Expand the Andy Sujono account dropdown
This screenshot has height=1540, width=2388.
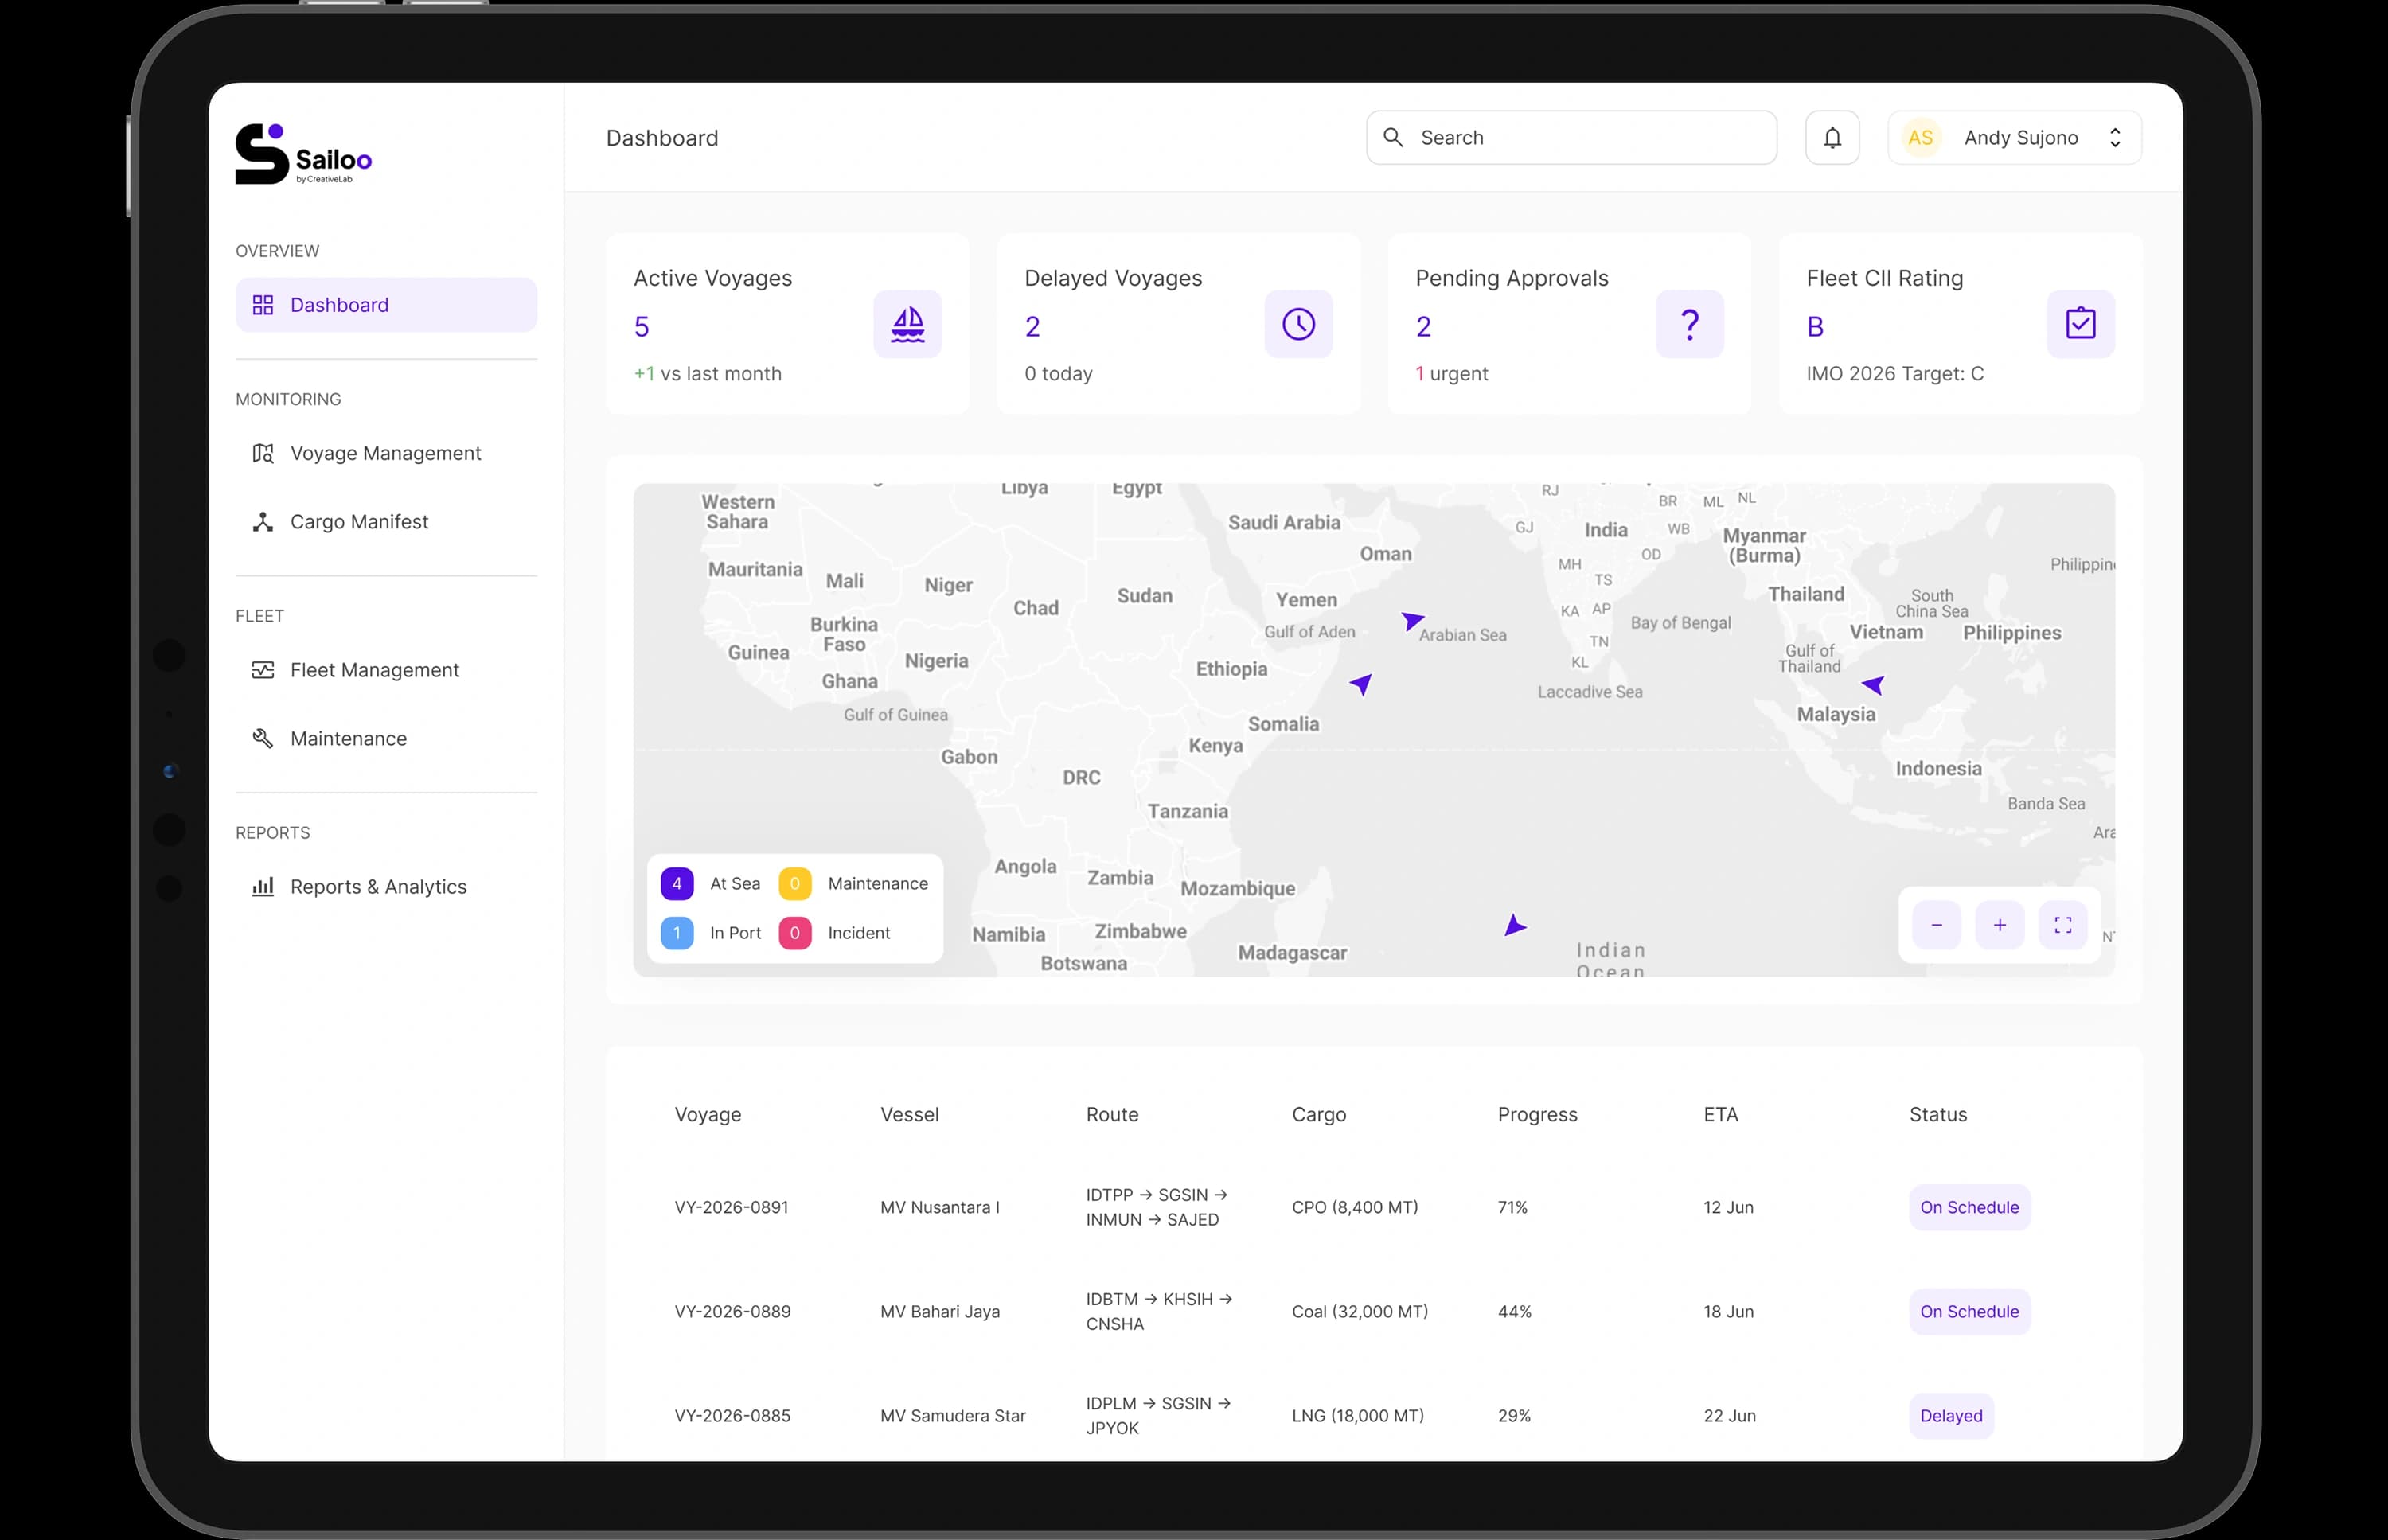click(x=2115, y=138)
